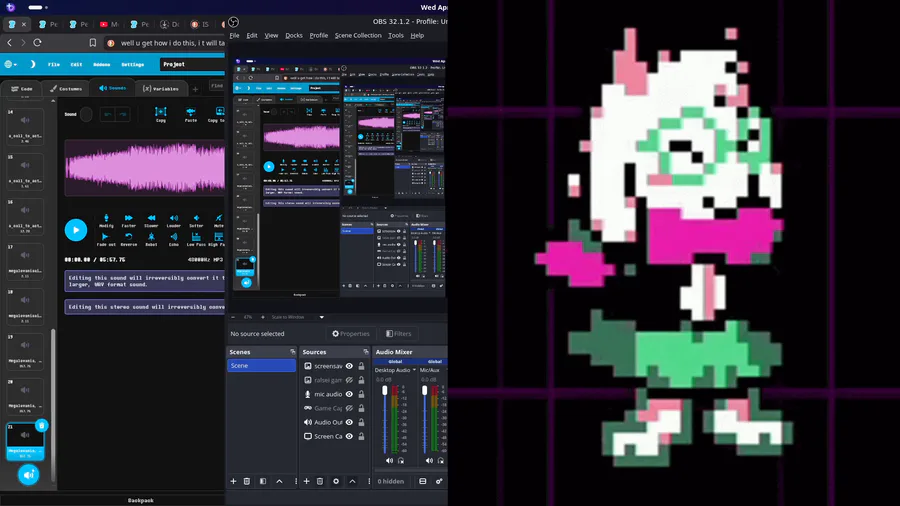Click the Copy icon in sound editor
Viewport: 900px width, 506px height.
click(x=161, y=112)
